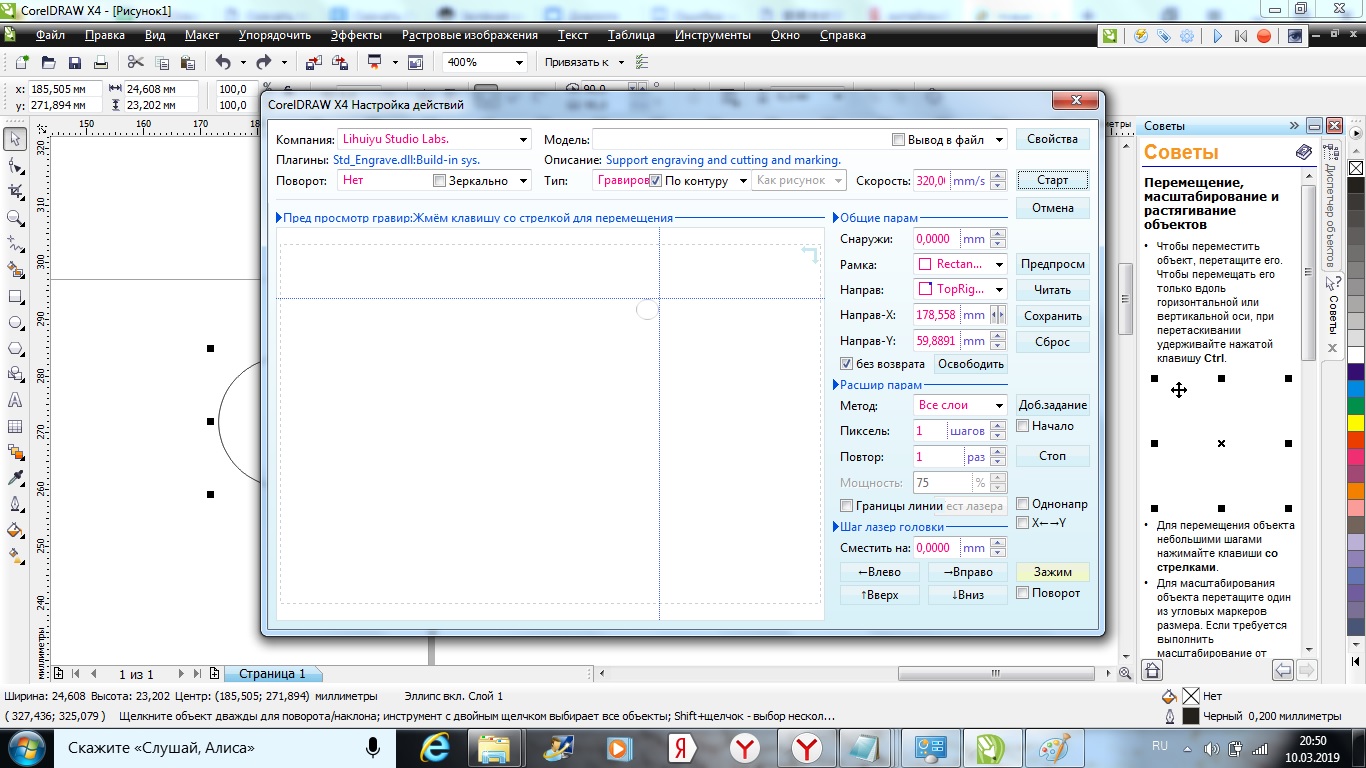Image resolution: width=1366 pixels, height=768 pixels.
Task: Select the Crop tool
Action: [x=15, y=191]
